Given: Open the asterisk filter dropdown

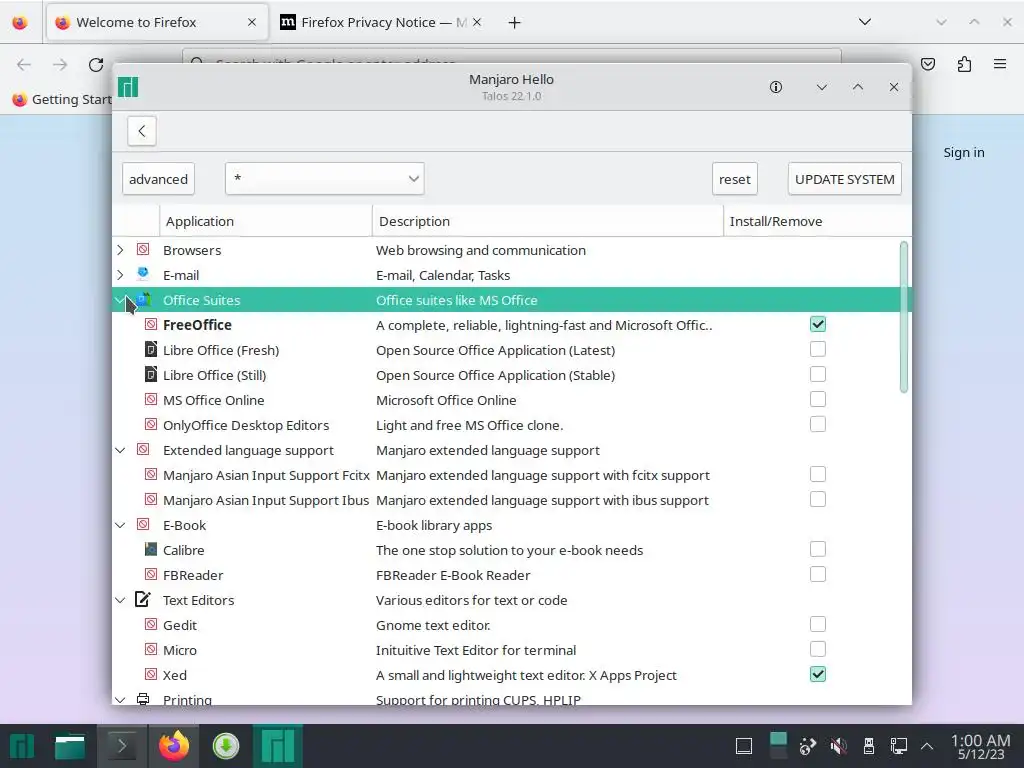Looking at the screenshot, I should (325, 178).
